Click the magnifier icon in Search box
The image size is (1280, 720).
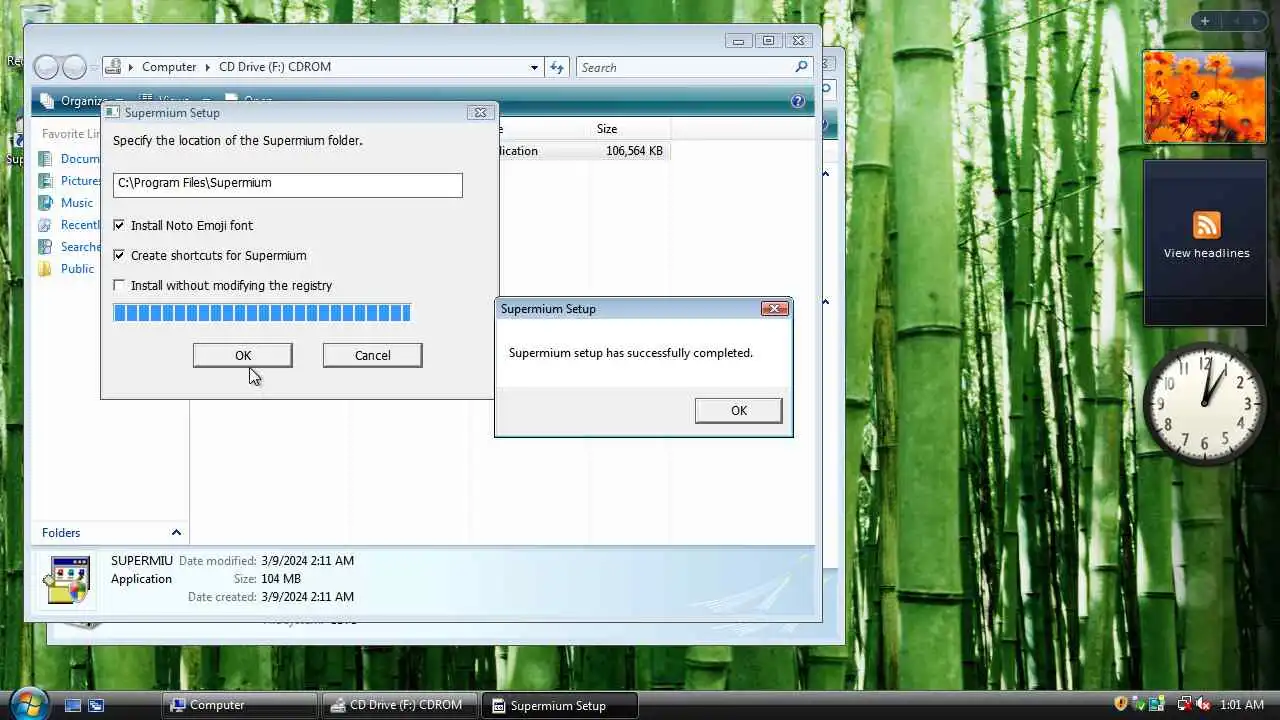[801, 67]
